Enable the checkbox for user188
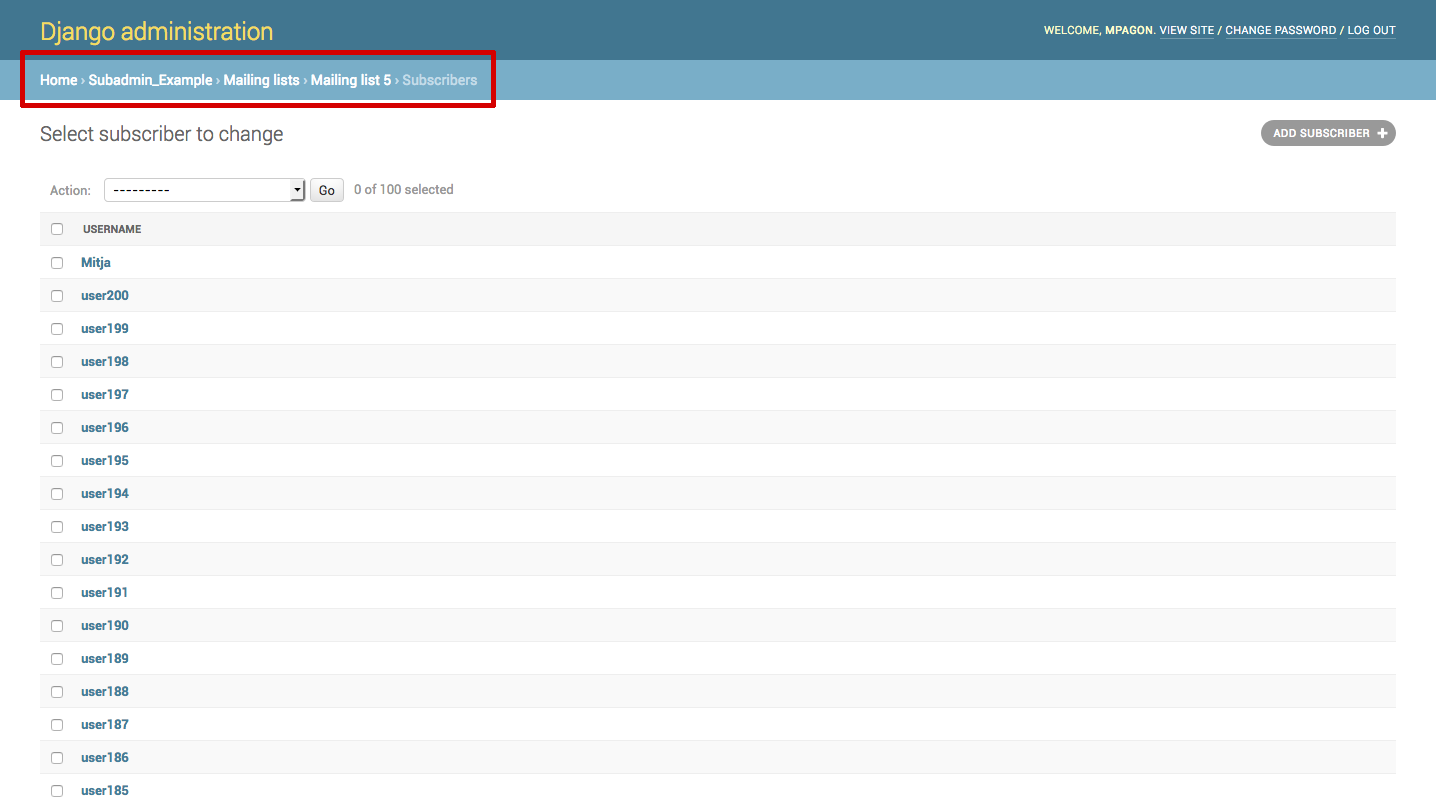Image resolution: width=1436 pixels, height=803 pixels. tap(57, 692)
